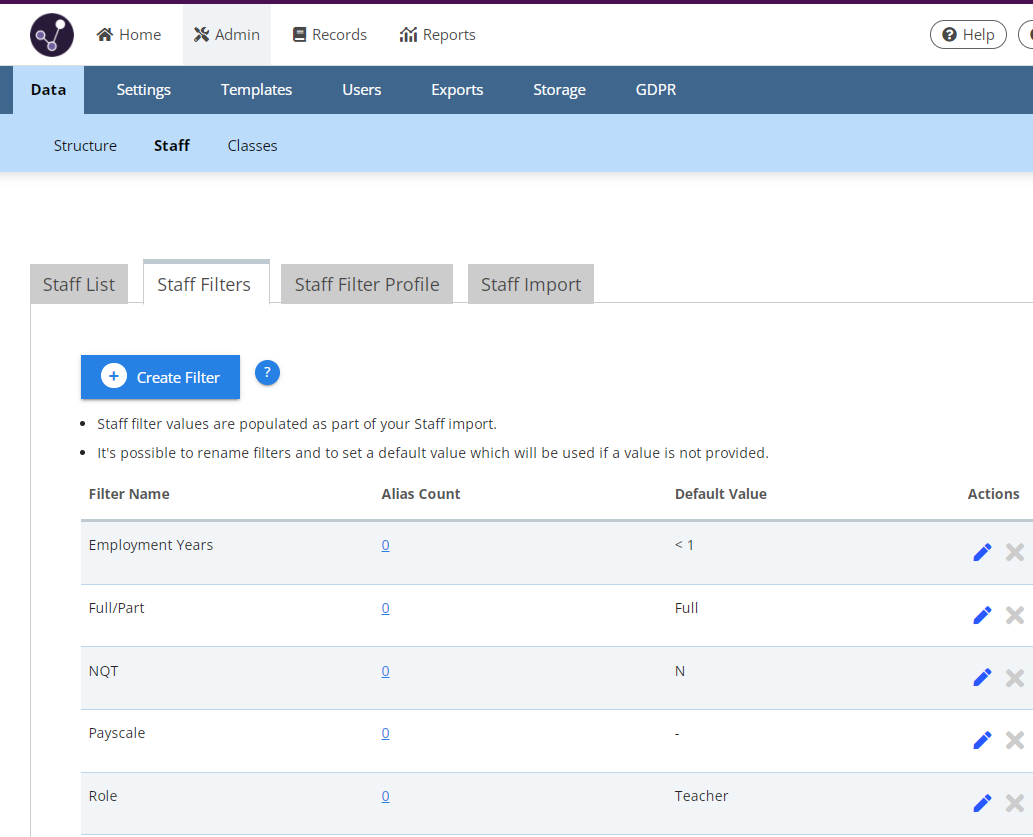Click the Alias Count column header

(421, 494)
